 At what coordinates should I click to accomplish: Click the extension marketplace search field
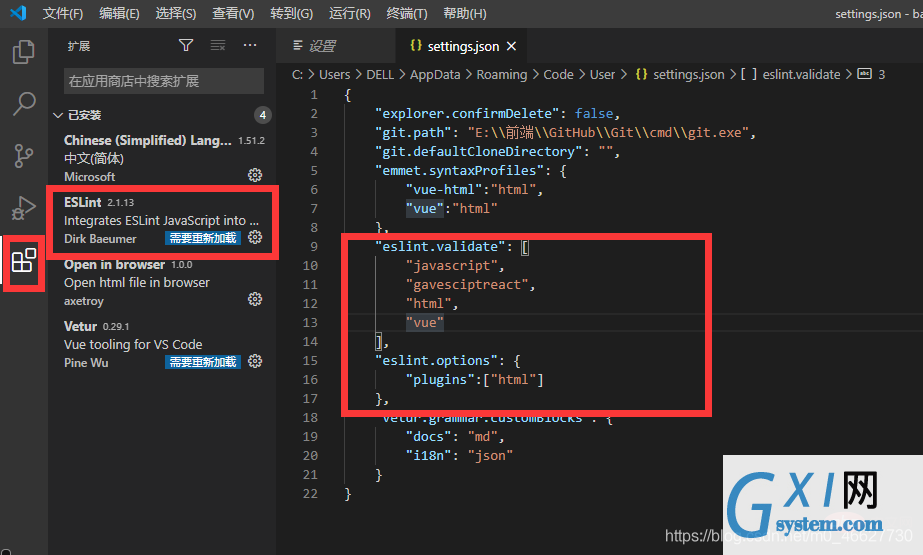coord(164,81)
